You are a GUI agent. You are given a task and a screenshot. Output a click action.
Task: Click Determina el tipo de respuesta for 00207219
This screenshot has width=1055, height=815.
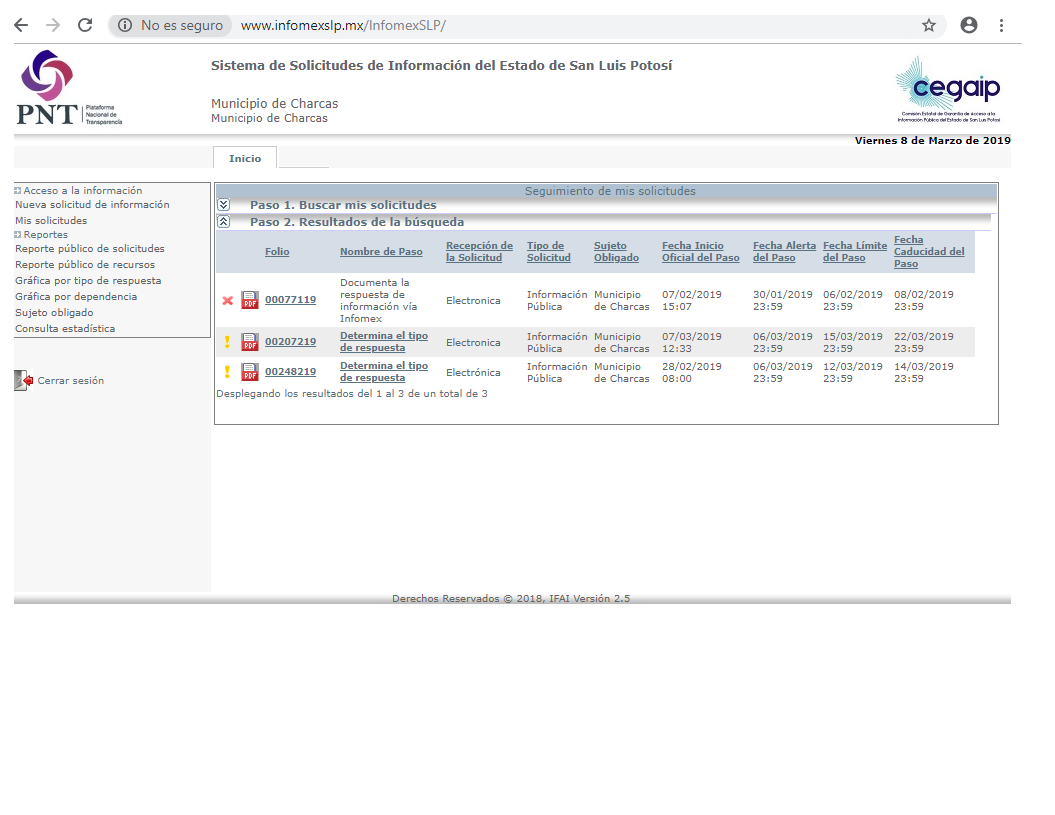pyautogui.click(x=384, y=342)
